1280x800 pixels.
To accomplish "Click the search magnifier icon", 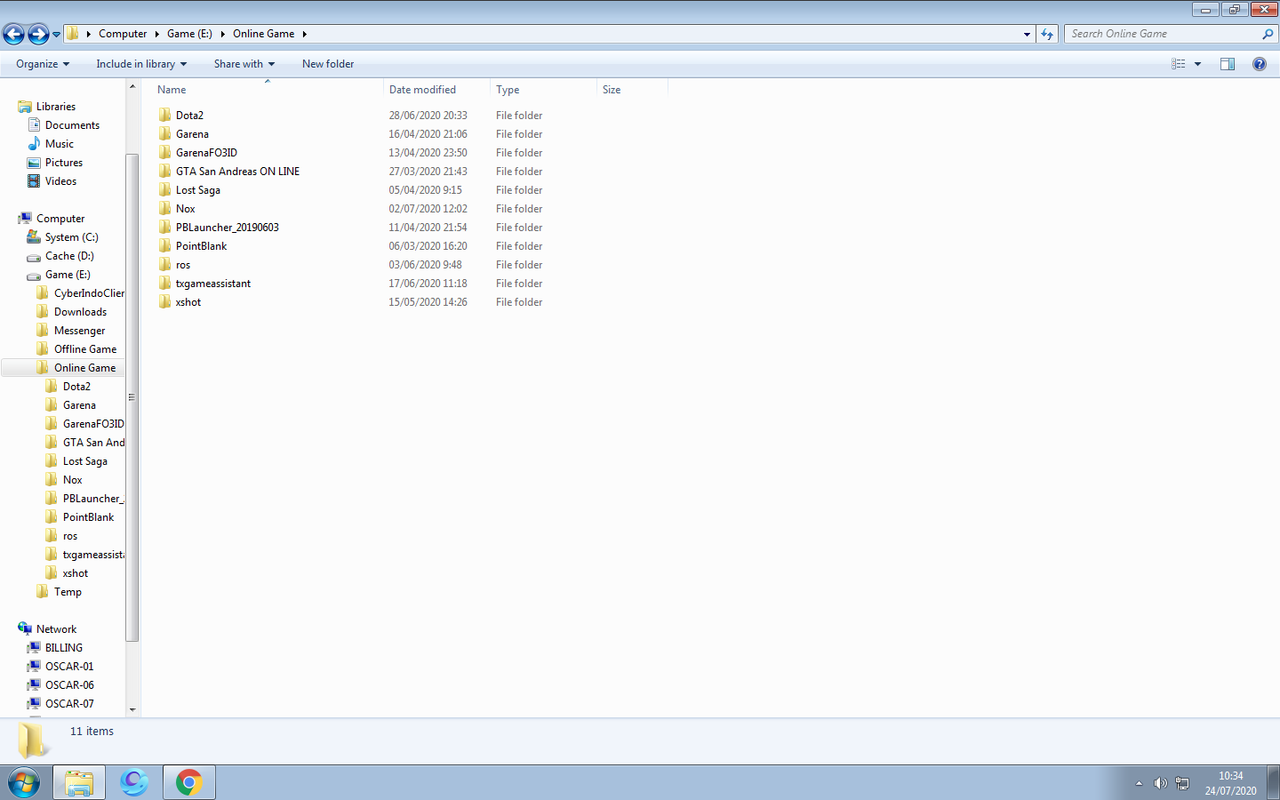I will [x=1268, y=34].
